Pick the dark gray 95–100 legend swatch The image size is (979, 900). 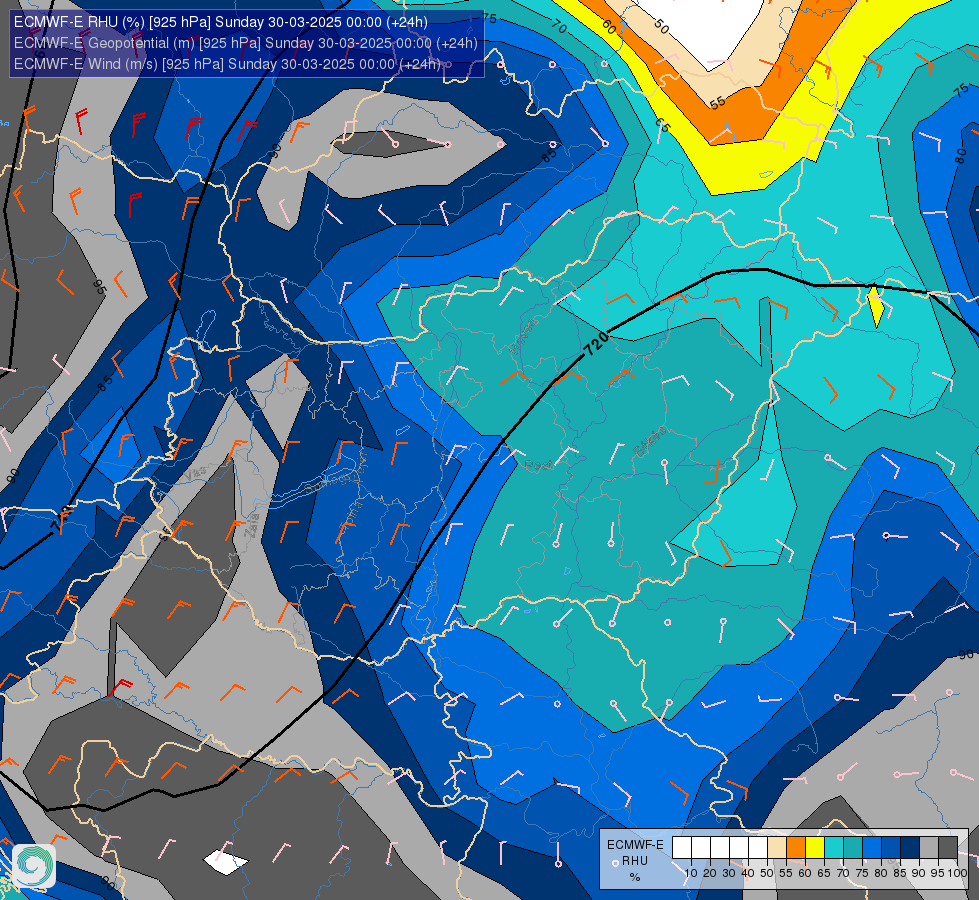pyautogui.click(x=948, y=848)
